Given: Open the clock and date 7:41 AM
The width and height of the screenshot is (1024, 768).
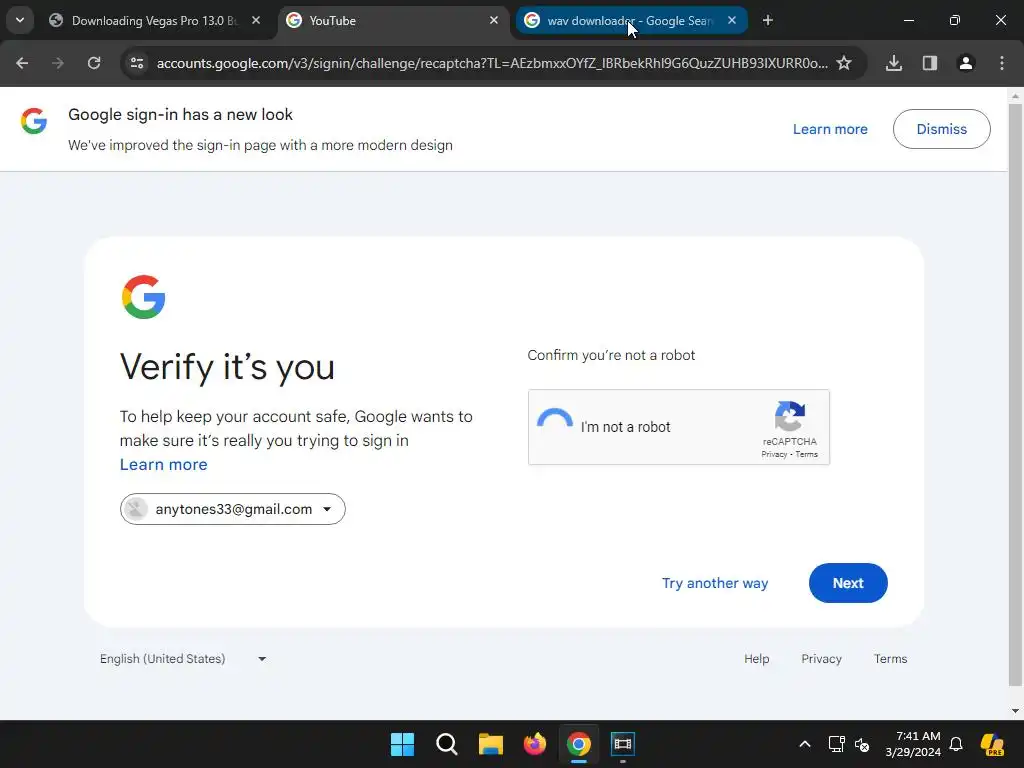Looking at the screenshot, I should coord(913,744).
